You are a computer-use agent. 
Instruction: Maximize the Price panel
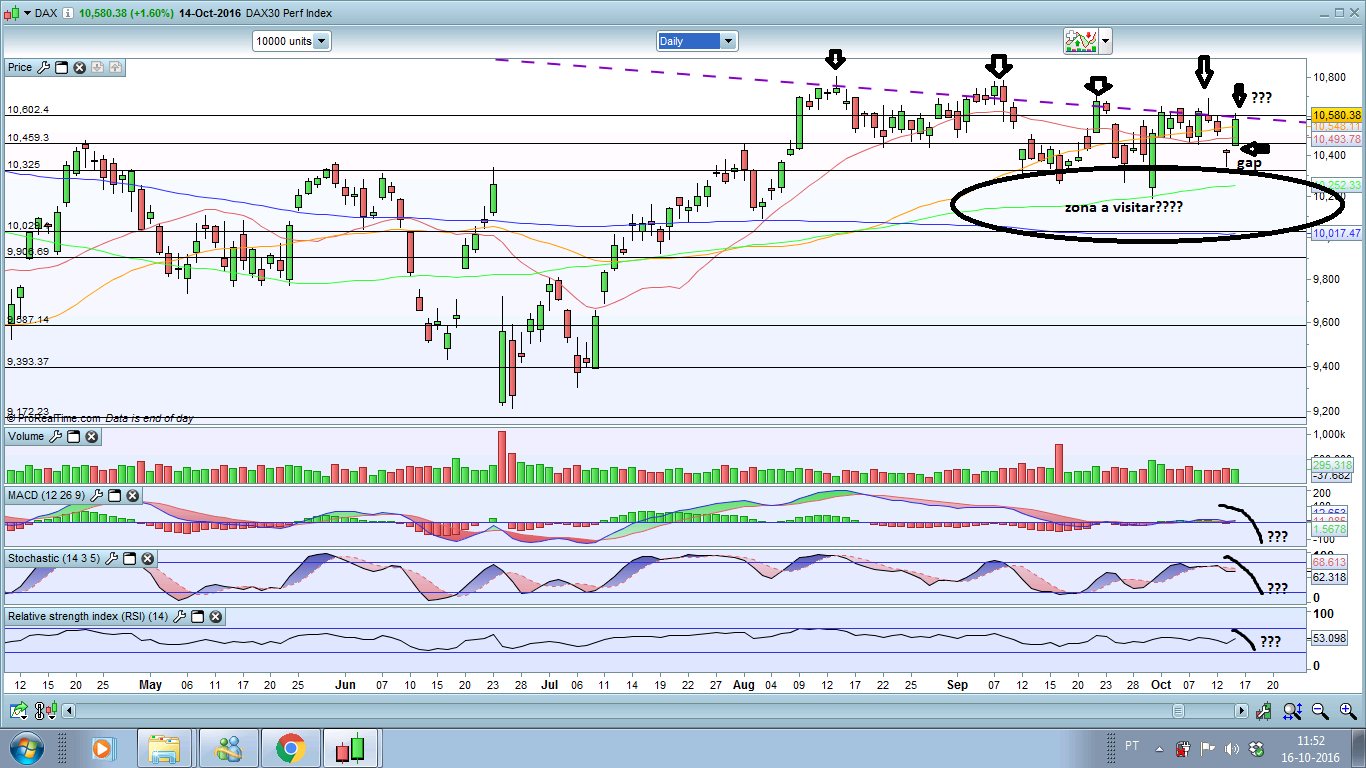61,68
